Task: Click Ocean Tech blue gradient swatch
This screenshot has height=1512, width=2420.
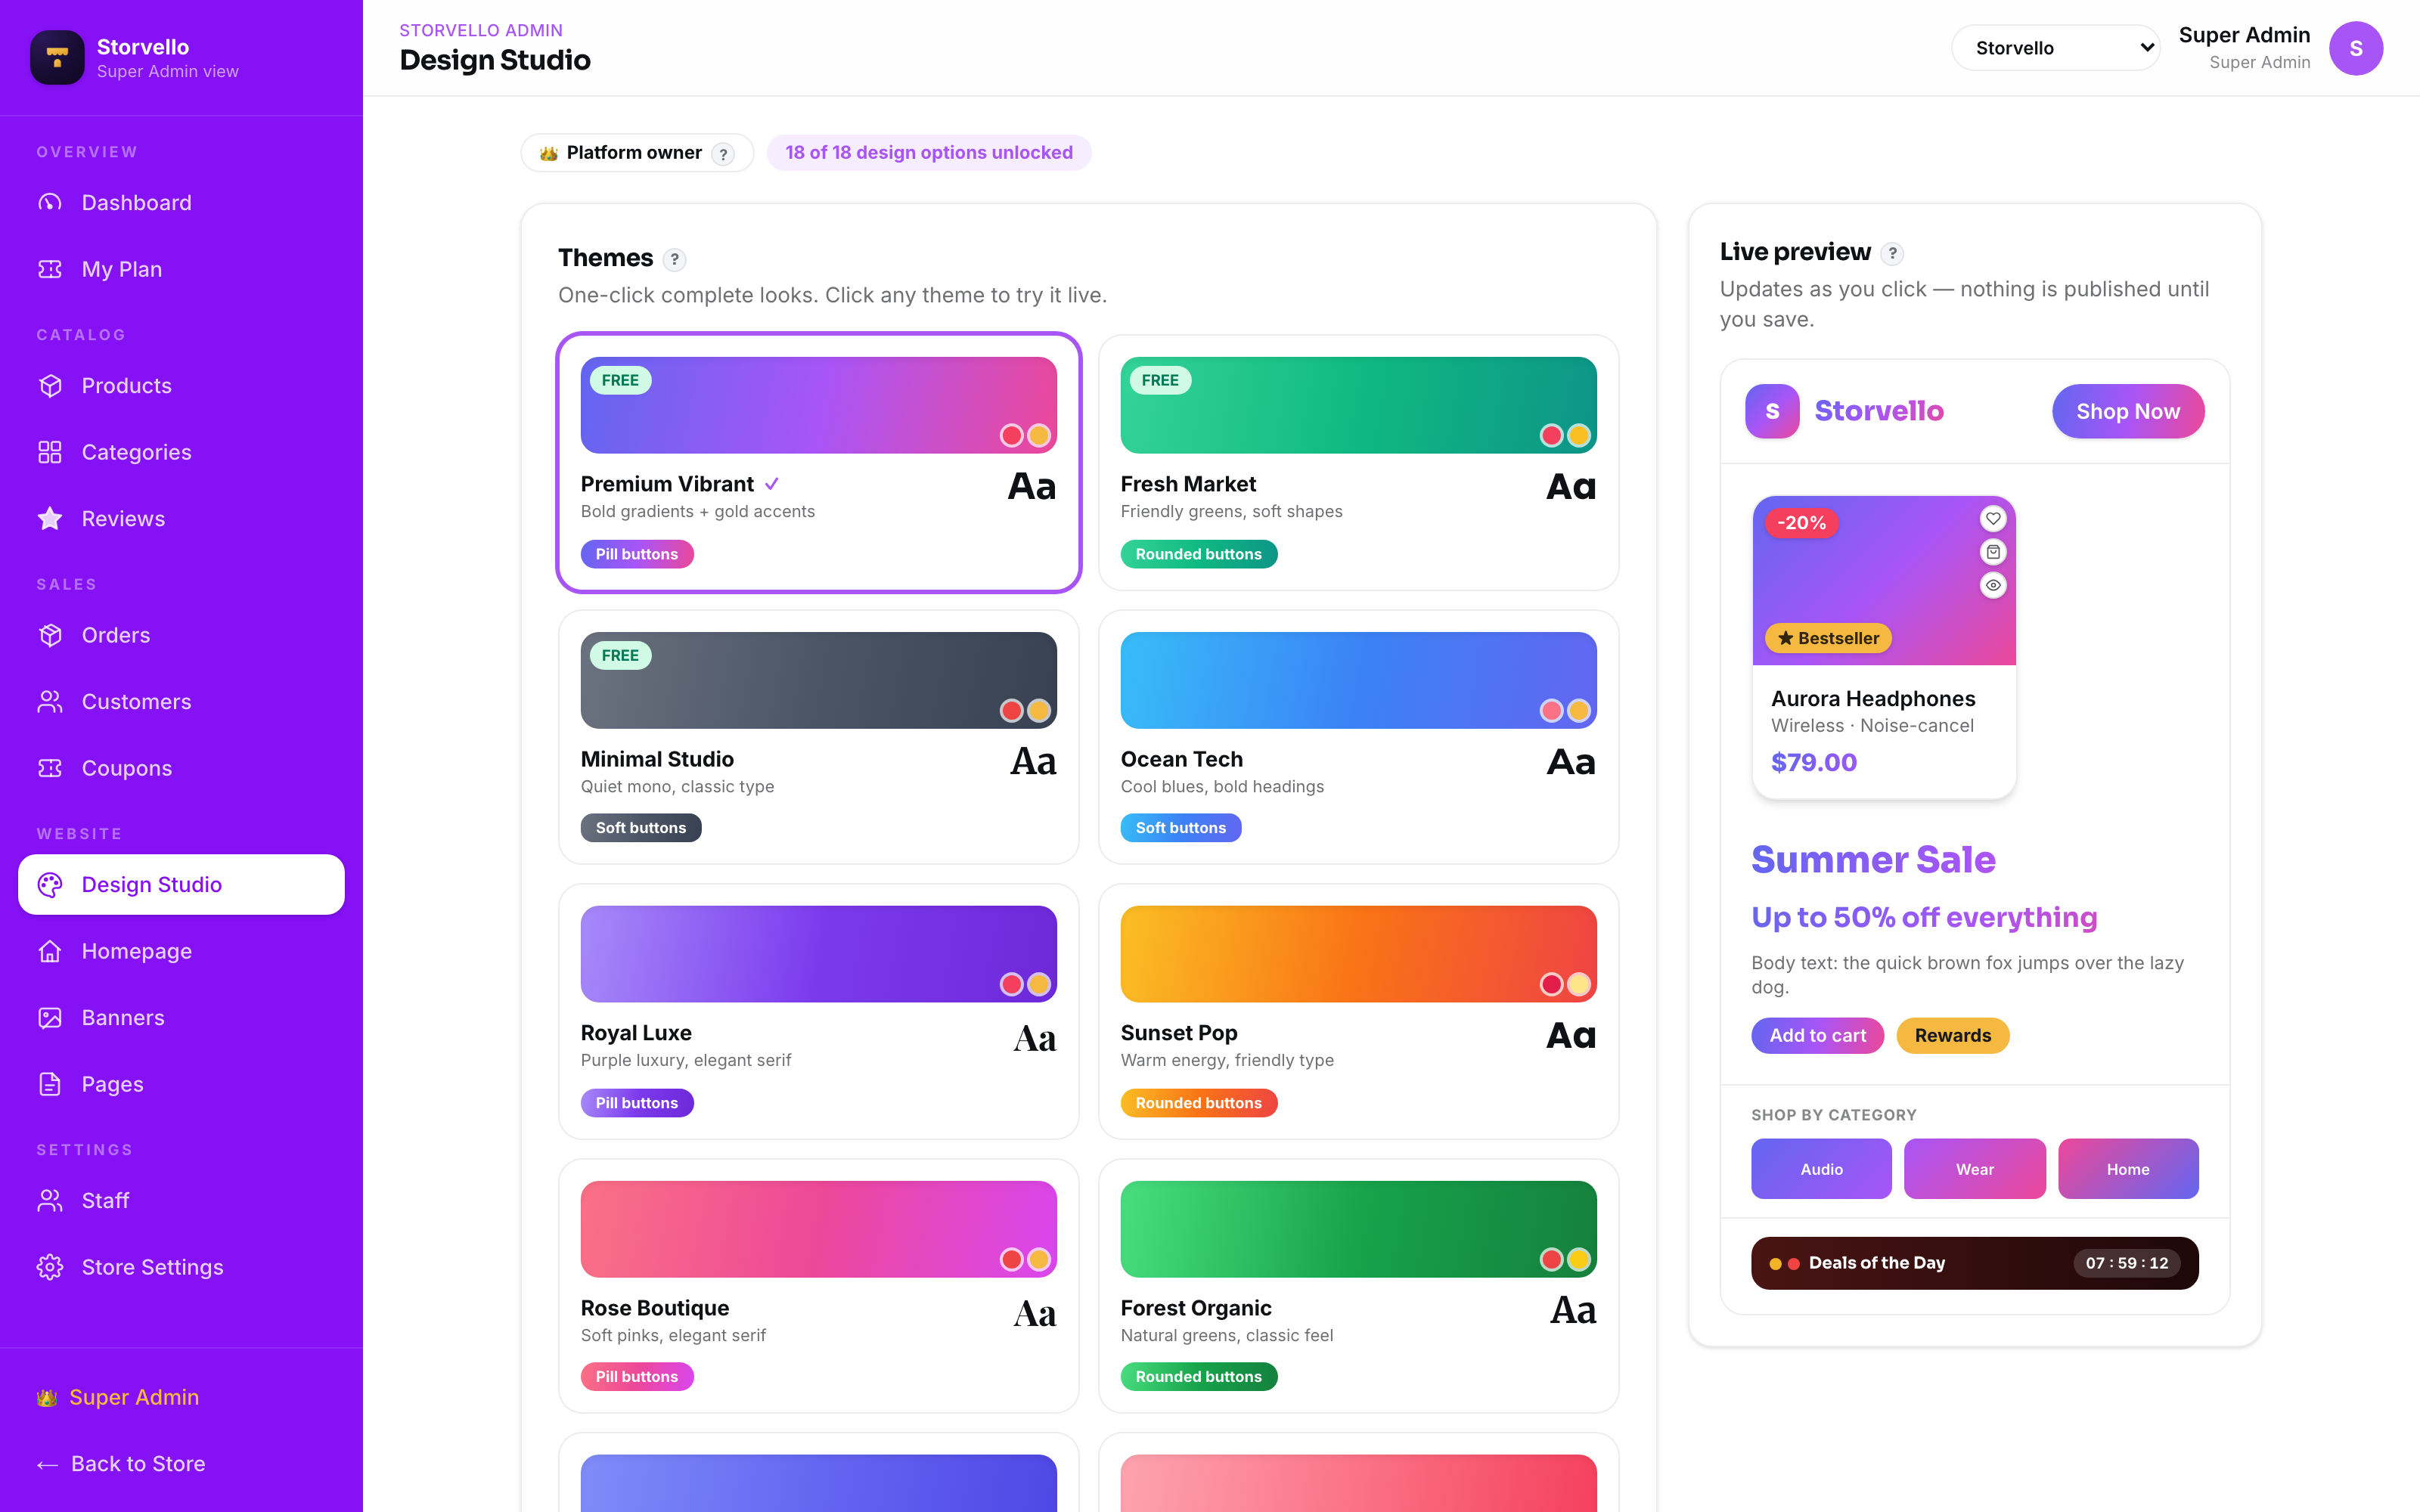Action: (1358, 680)
